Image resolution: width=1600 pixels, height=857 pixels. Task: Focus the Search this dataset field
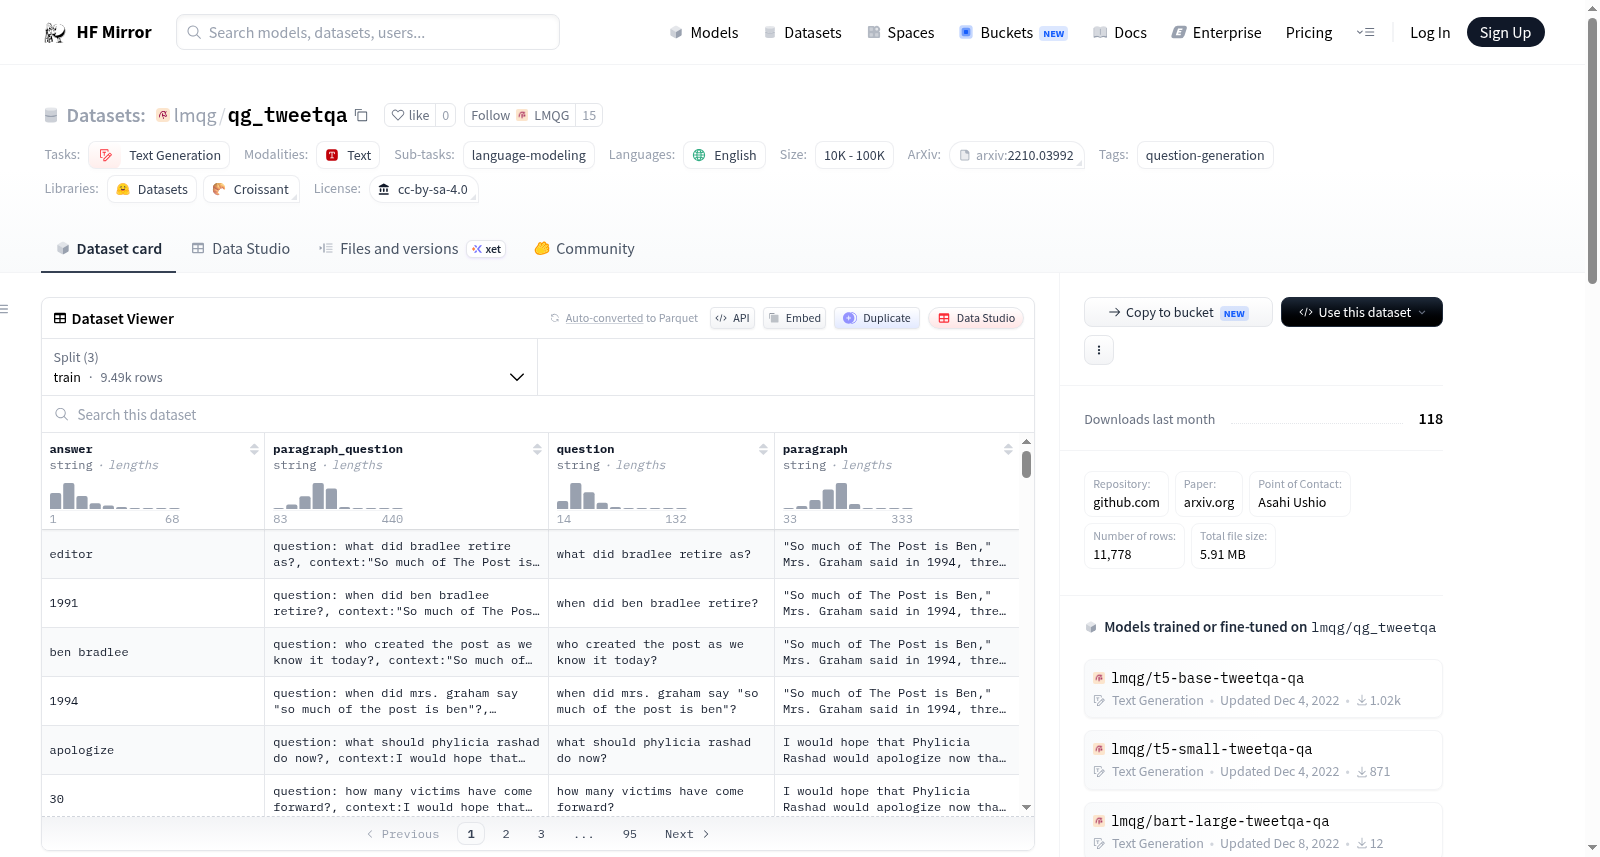tap(538, 414)
